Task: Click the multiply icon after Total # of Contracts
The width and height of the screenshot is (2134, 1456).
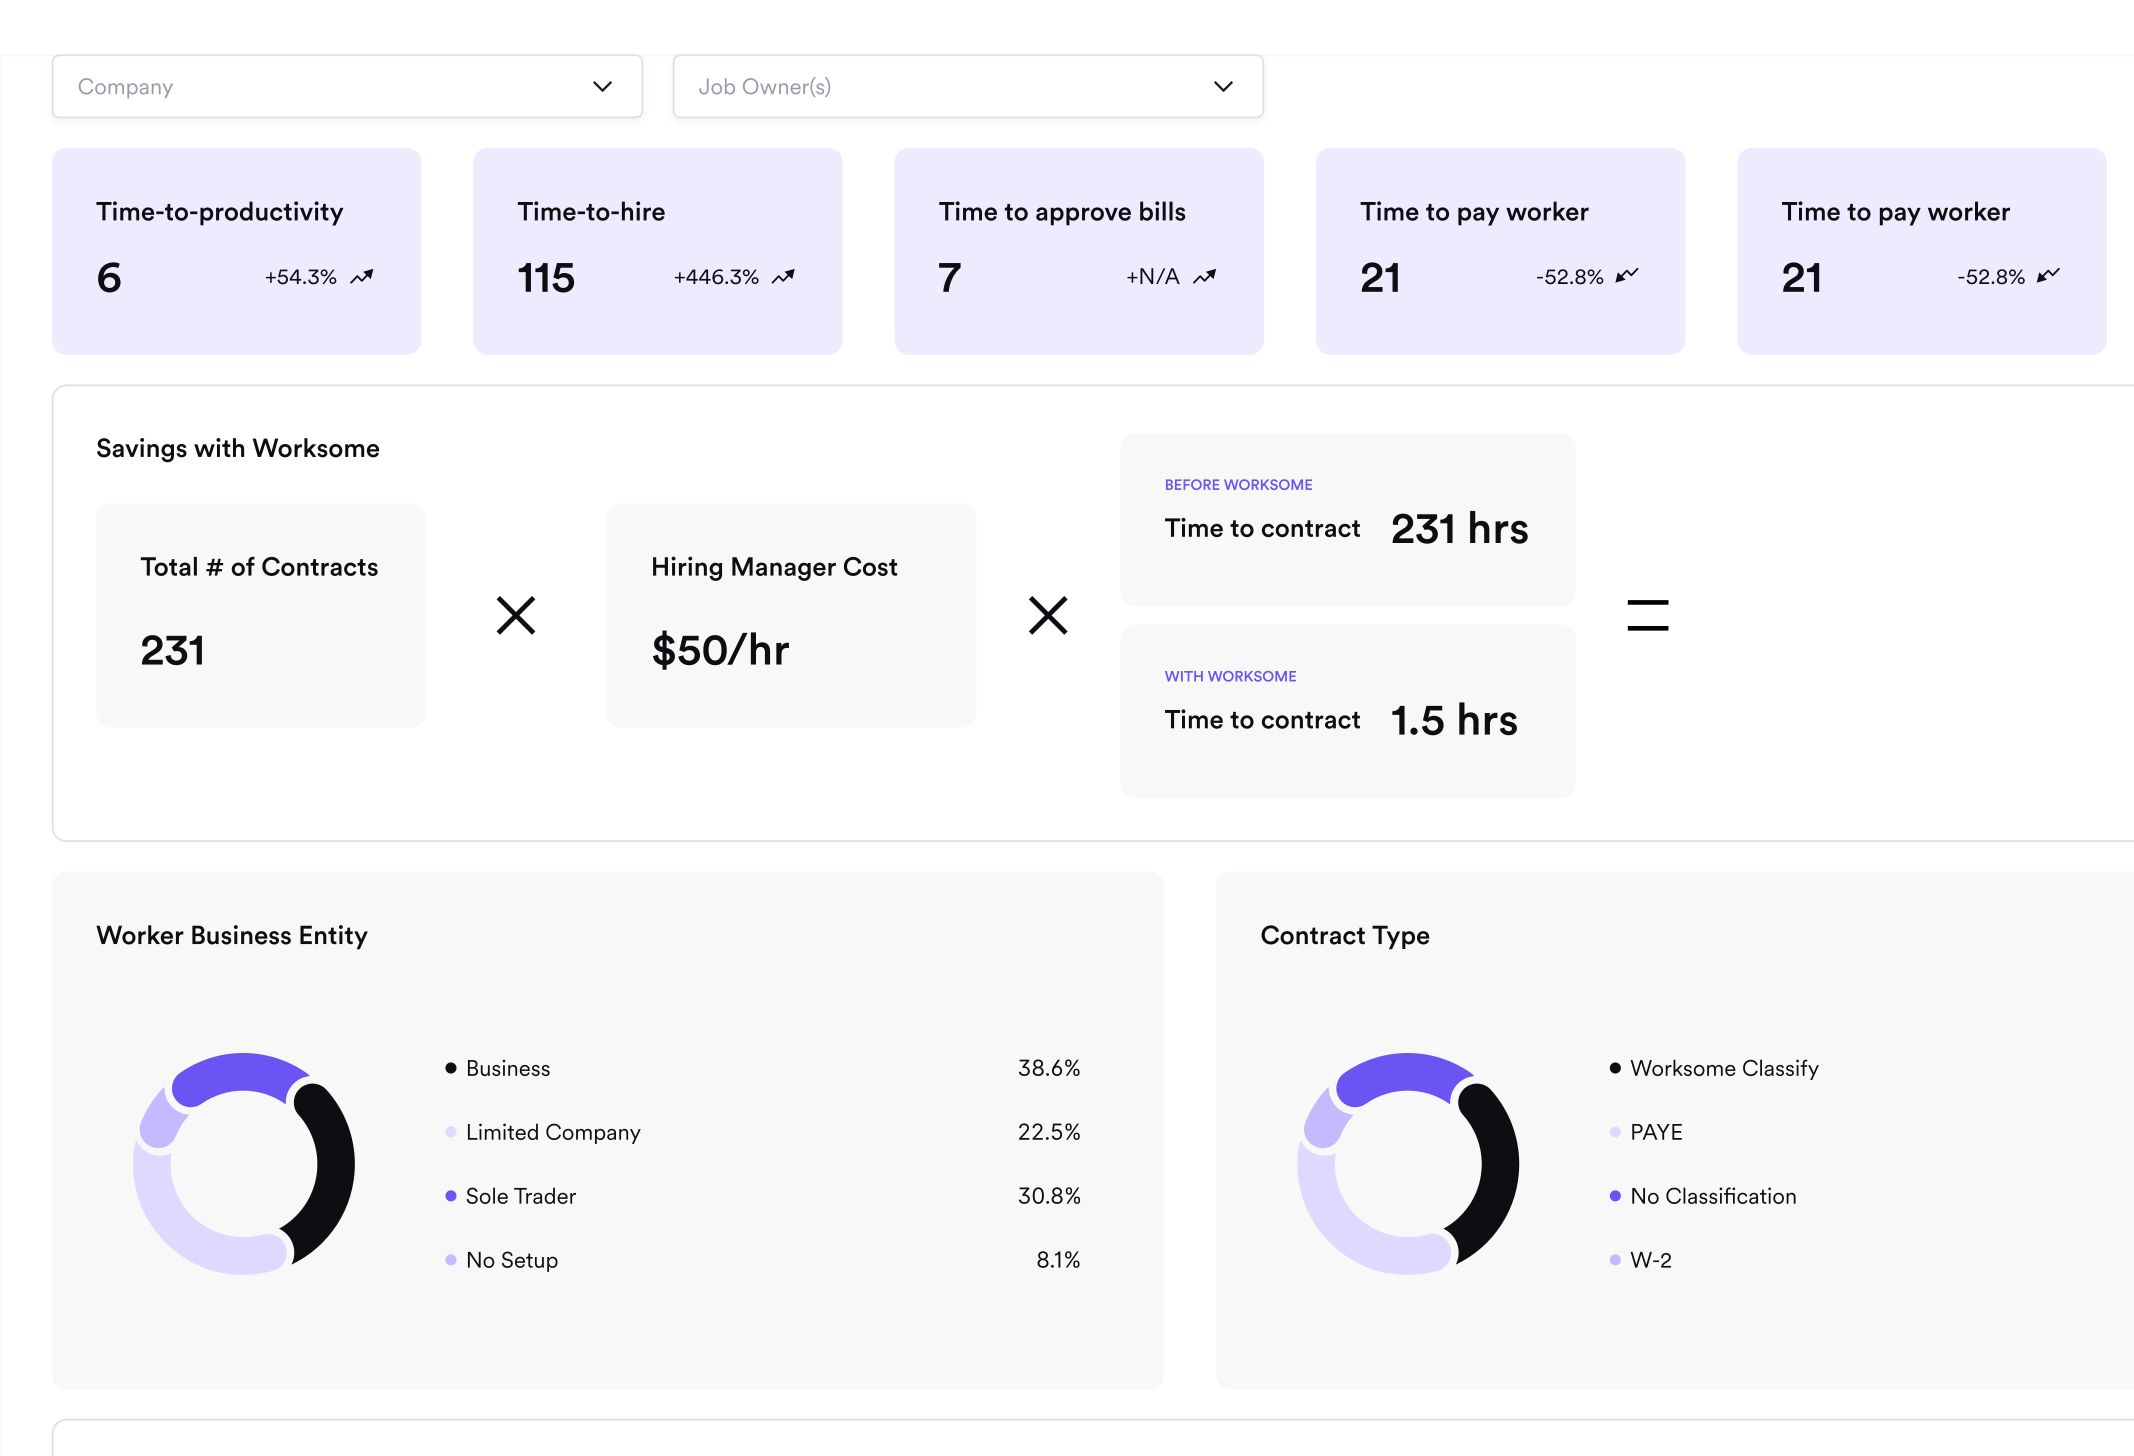Action: (x=516, y=615)
